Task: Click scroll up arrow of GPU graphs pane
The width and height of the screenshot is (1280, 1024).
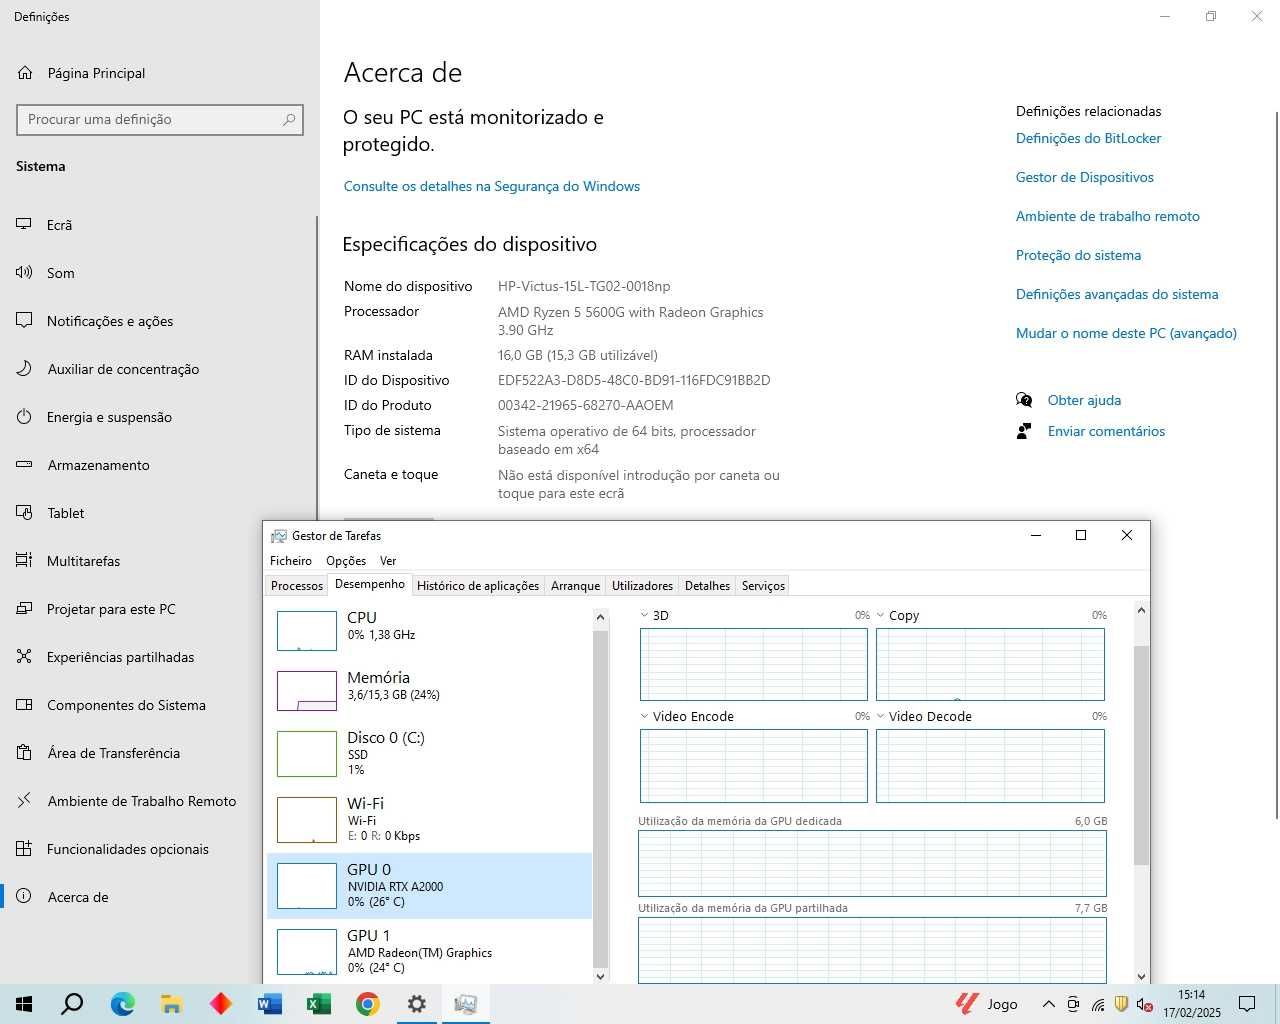Action: point(1141,610)
